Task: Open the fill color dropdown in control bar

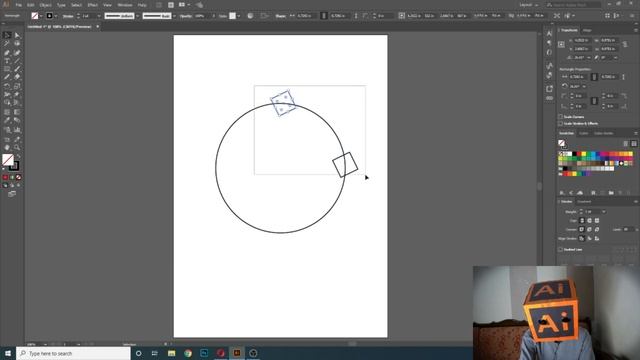Action: pyautogui.click(x=41, y=16)
